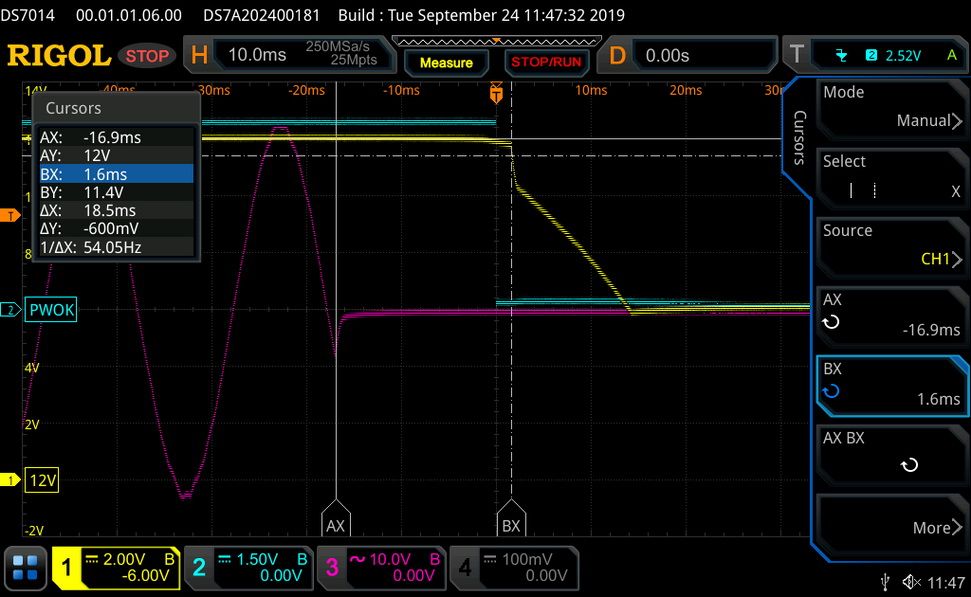The image size is (971, 597).
Task: Click the channel 1 2.00V scale value
Action: point(124,559)
